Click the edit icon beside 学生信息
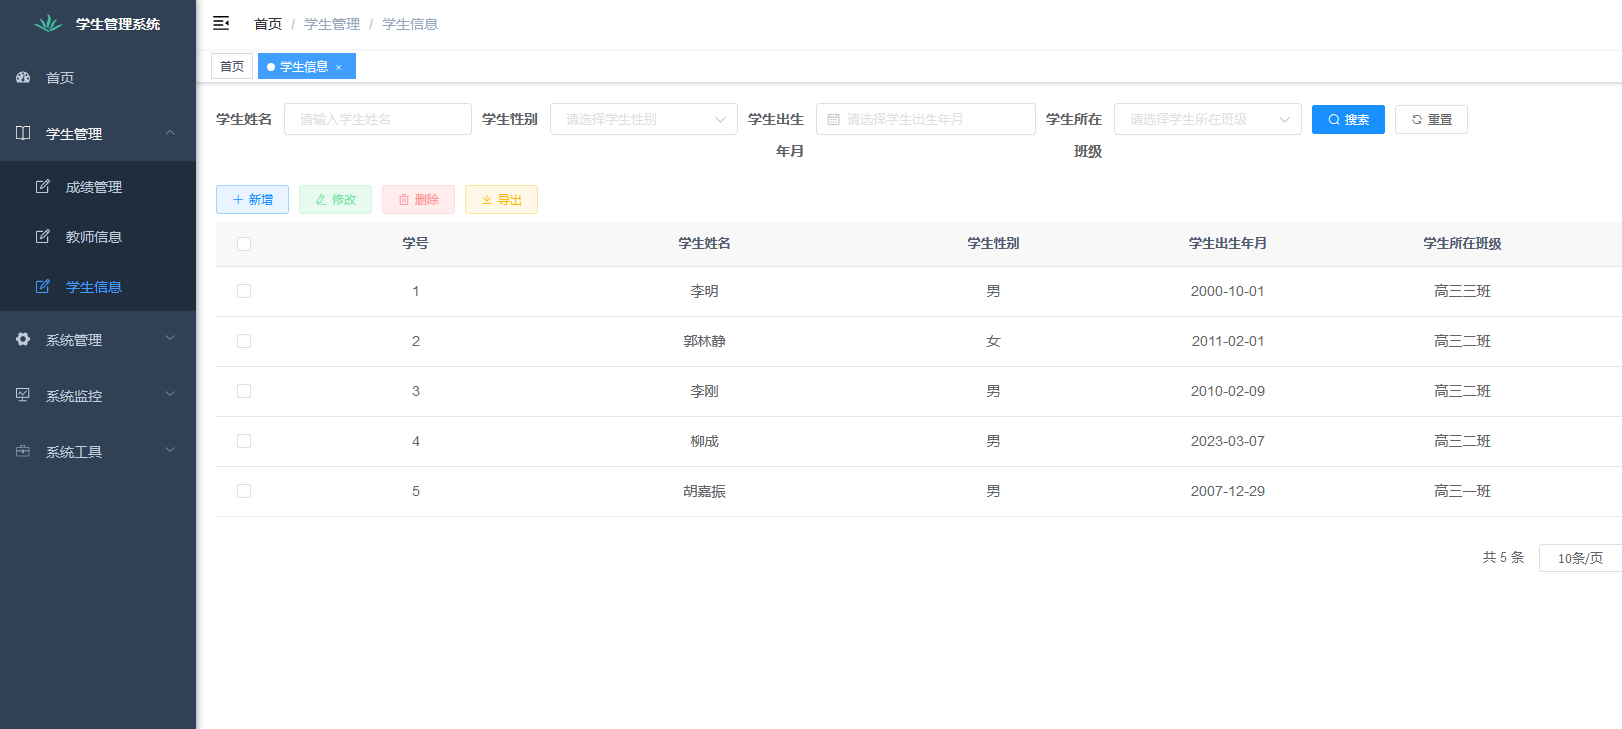1622x729 pixels. [43, 286]
